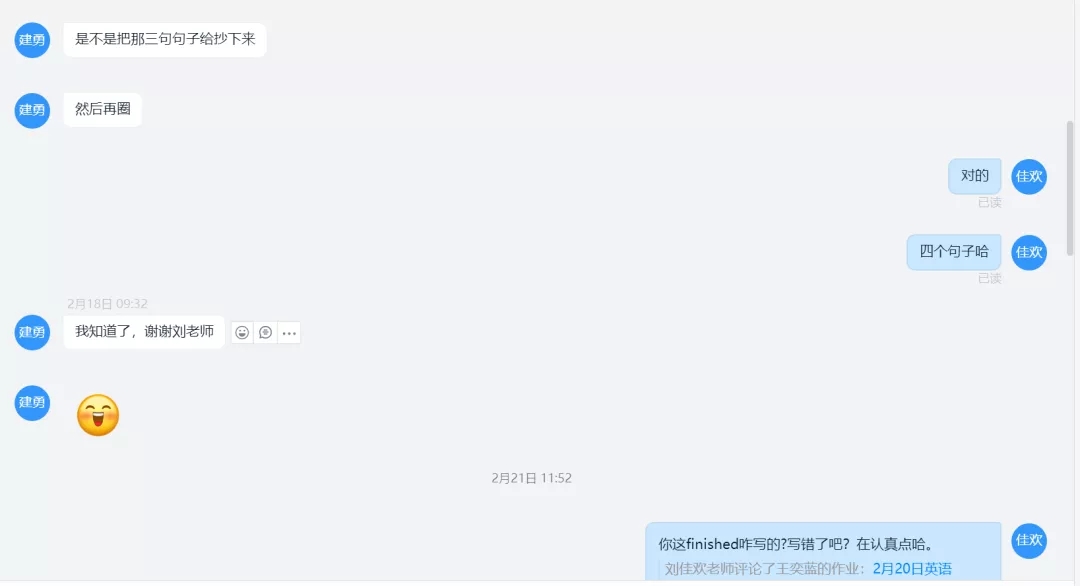Image resolution: width=1080 pixels, height=586 pixels.
Task: Click 你这finished咋写的 message bubble
Action: pos(823,552)
